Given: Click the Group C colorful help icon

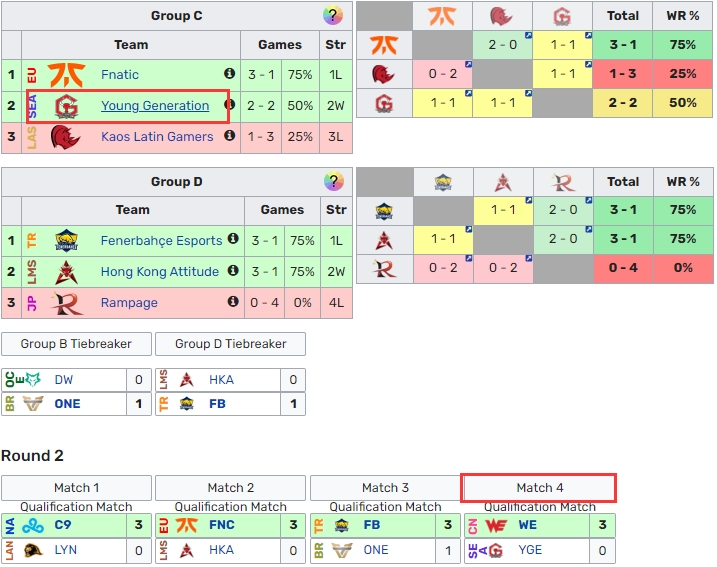Looking at the screenshot, I should tap(333, 16).
